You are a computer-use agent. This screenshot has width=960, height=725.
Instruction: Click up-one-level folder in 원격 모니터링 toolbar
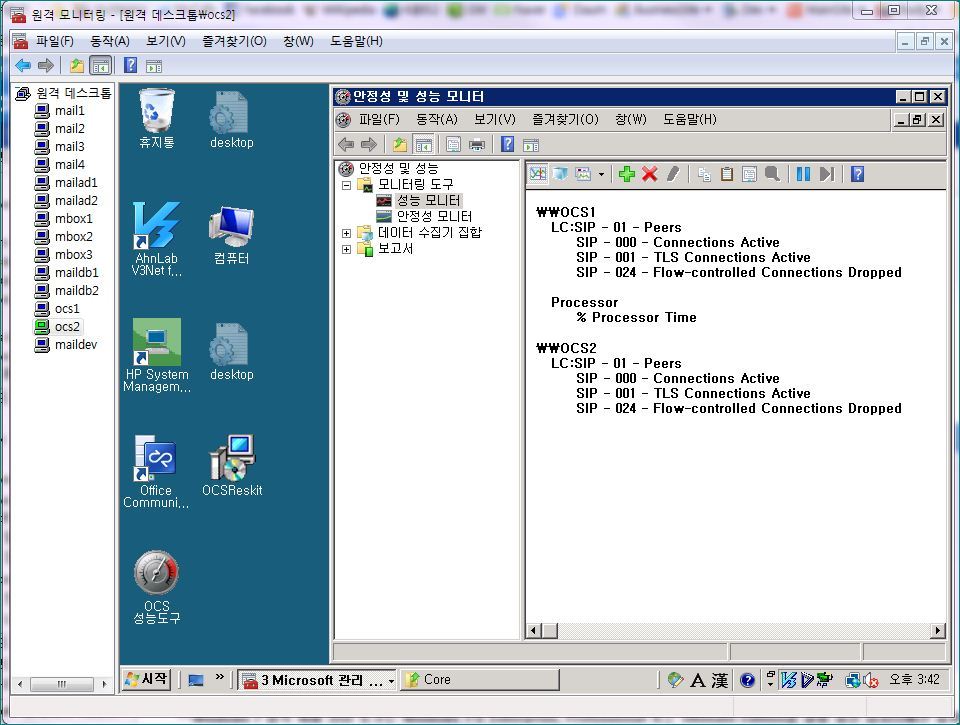(x=77, y=65)
